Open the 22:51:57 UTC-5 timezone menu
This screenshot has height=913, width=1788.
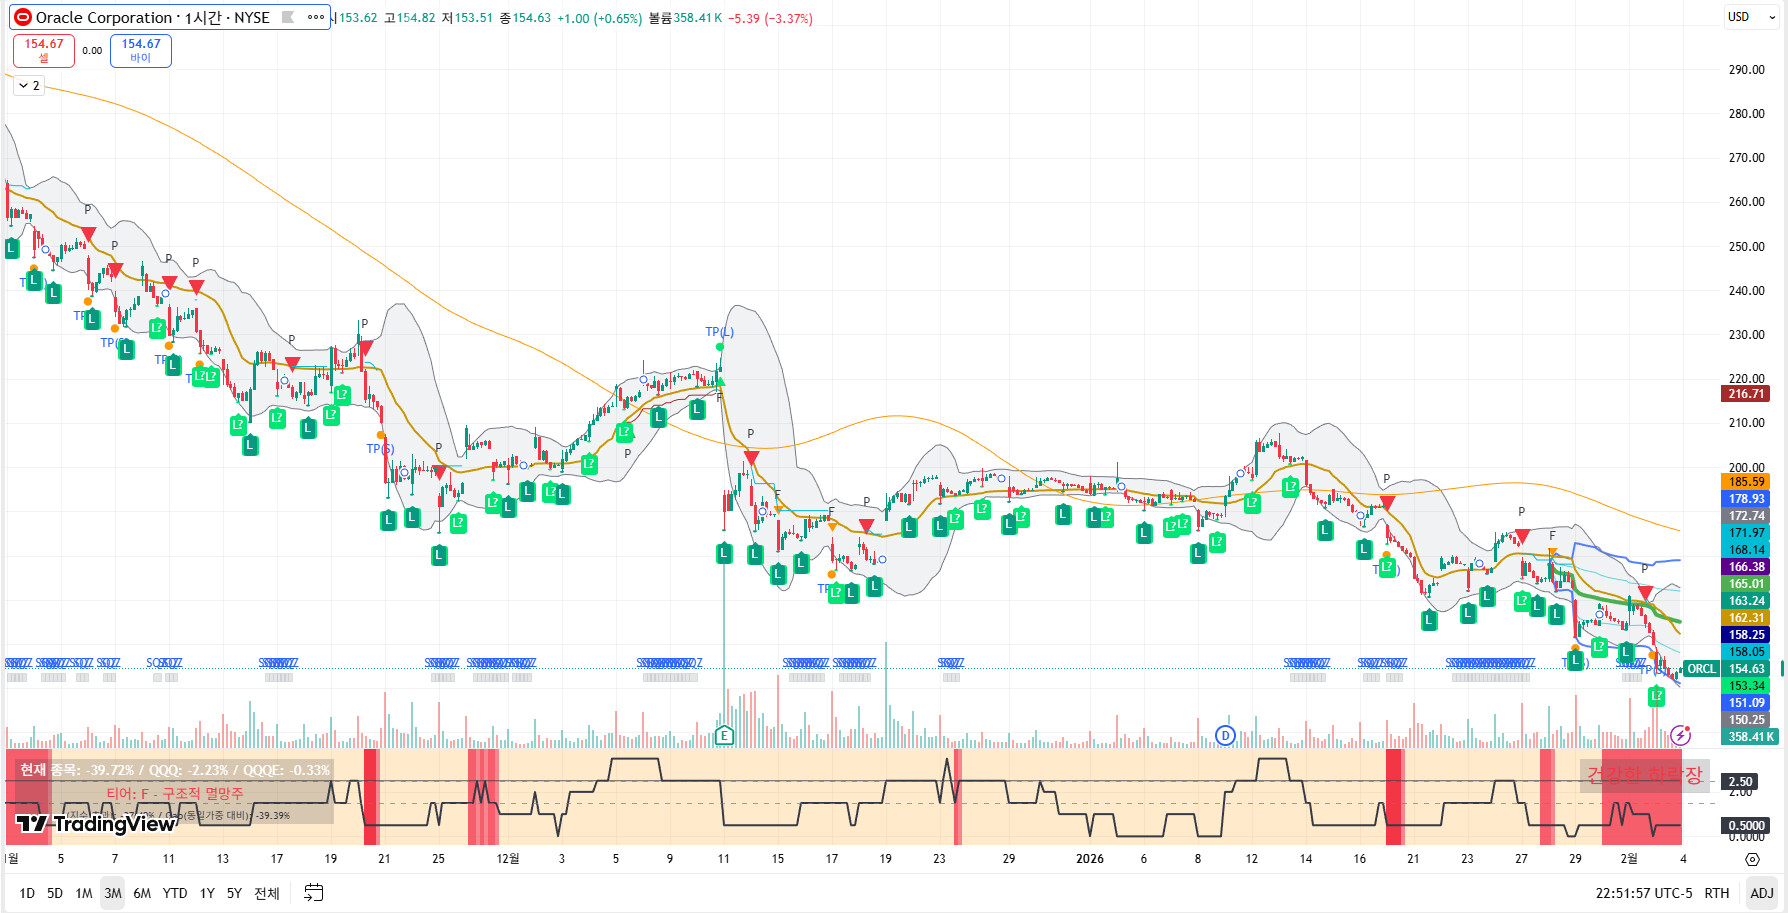coord(1644,893)
